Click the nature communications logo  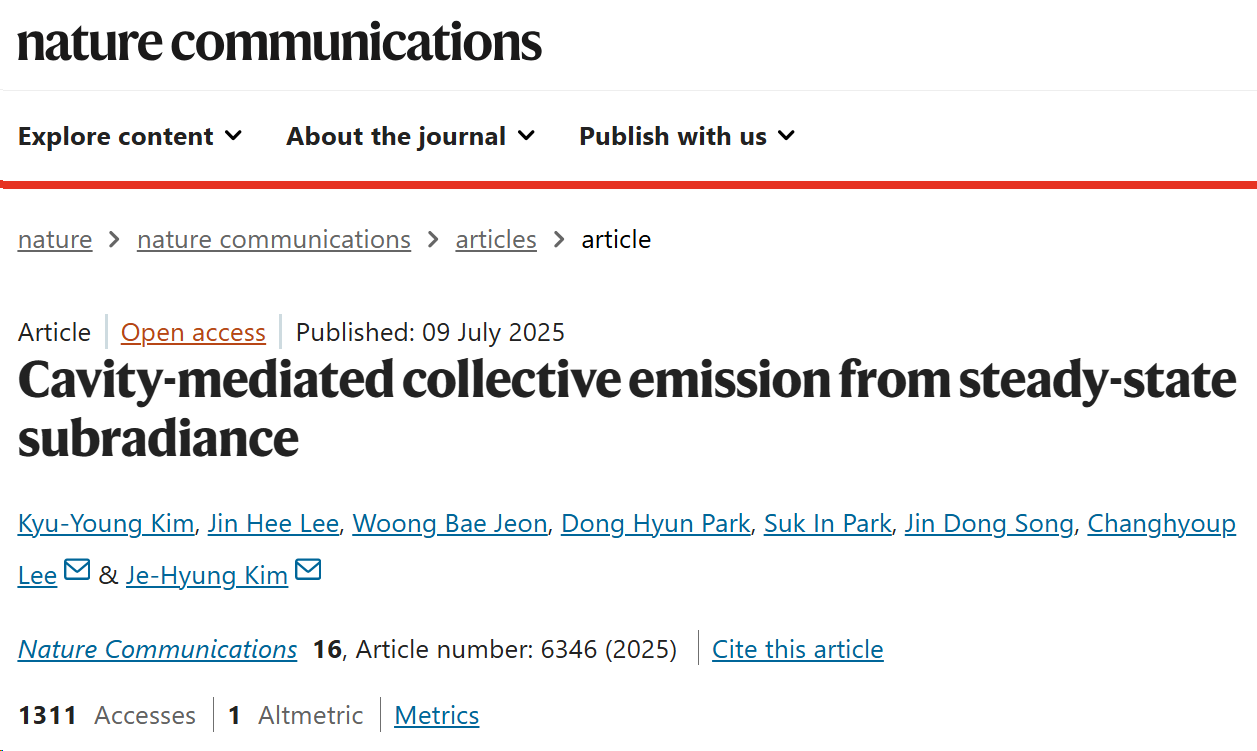click(280, 43)
